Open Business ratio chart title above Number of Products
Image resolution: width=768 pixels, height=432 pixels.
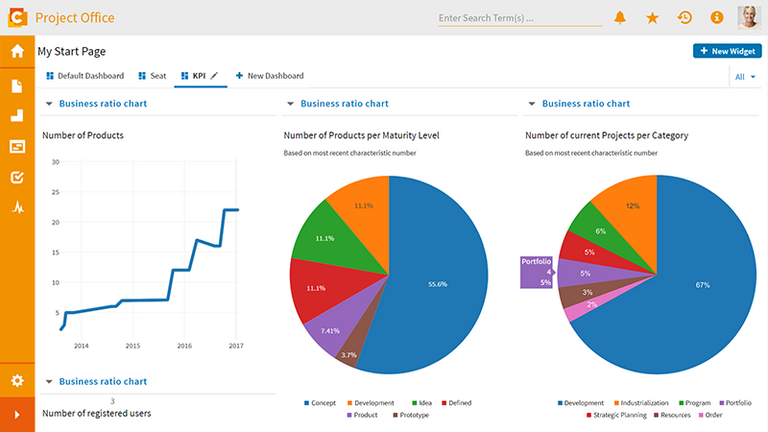point(103,104)
